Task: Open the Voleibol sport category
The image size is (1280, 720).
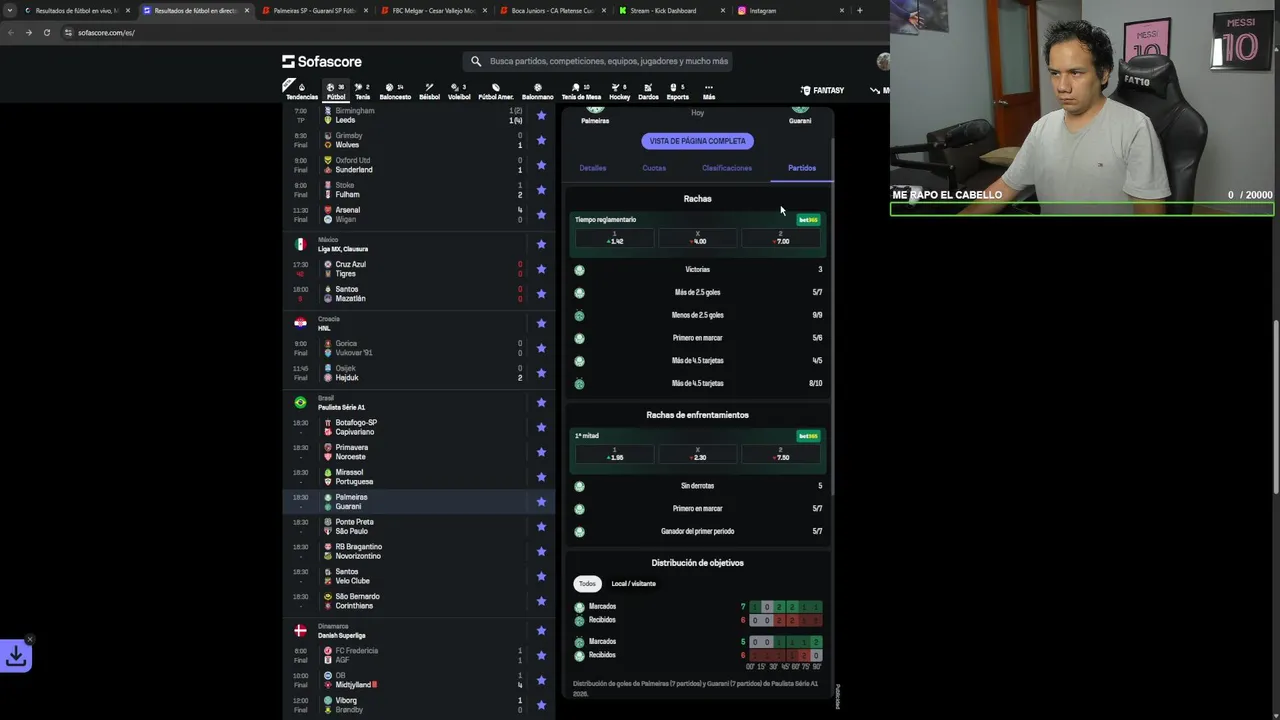Action: 459,91
